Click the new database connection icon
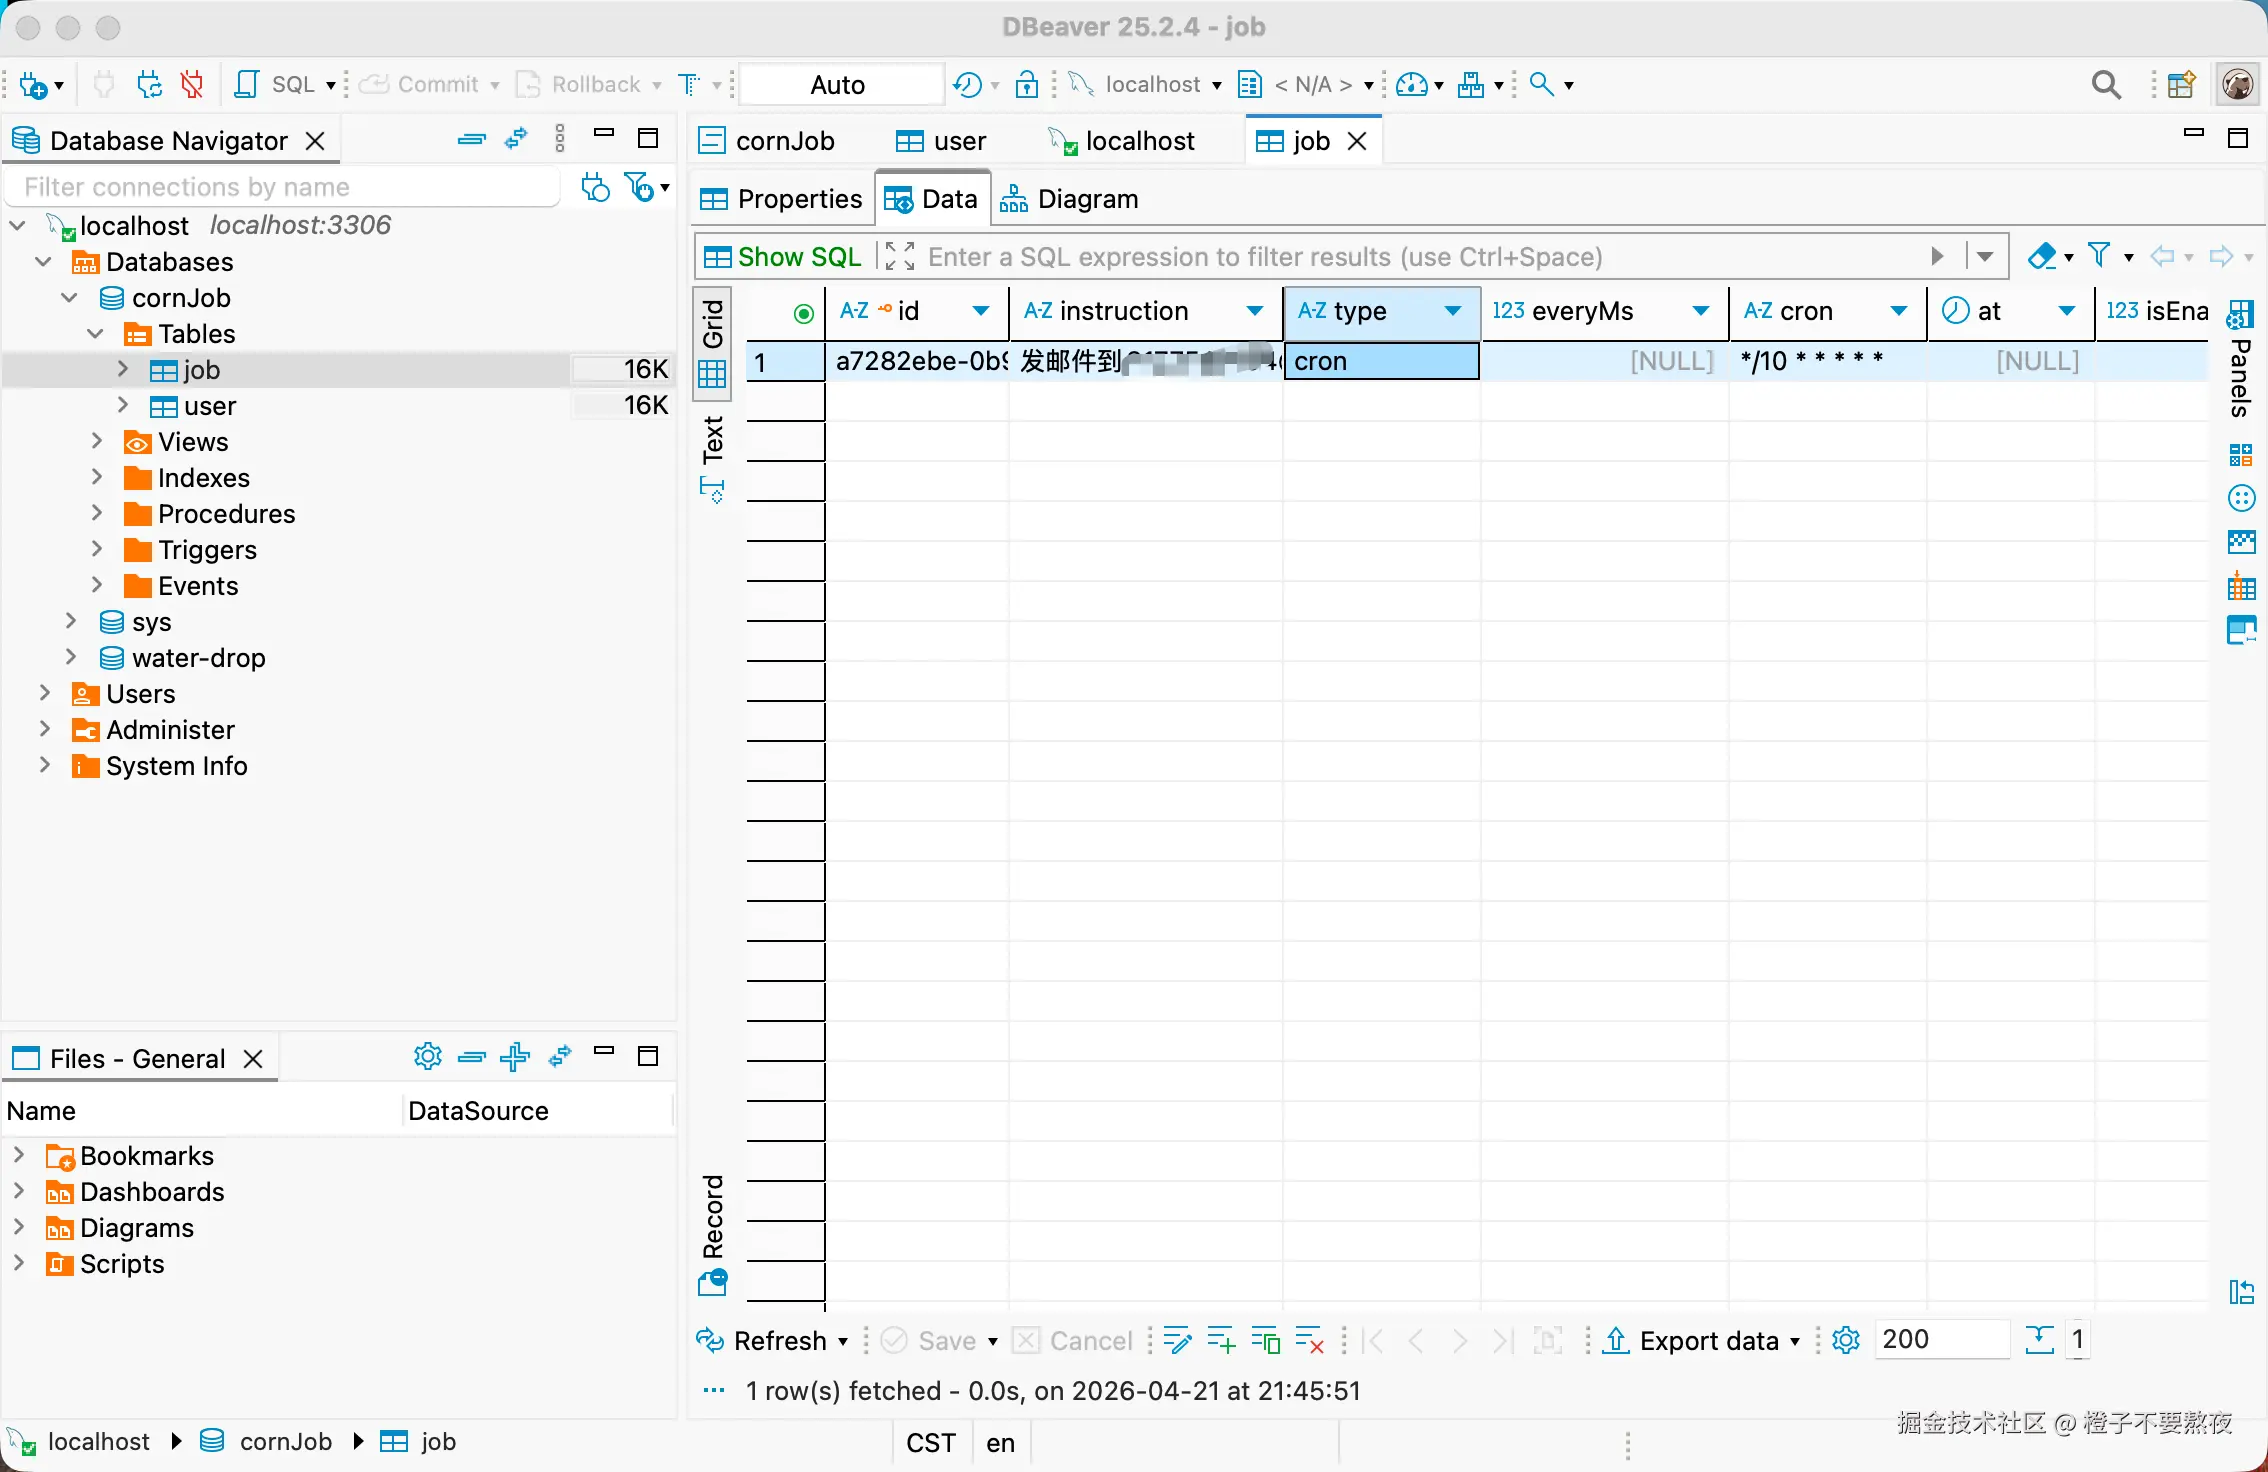Image resolution: width=2268 pixels, height=1472 pixels. pyautogui.click(x=33, y=85)
